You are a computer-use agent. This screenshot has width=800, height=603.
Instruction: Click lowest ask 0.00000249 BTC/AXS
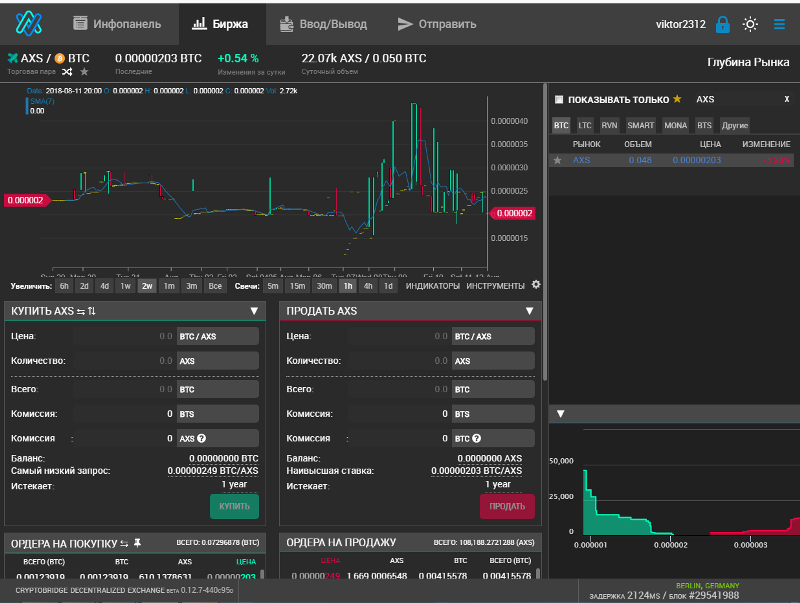(x=213, y=471)
